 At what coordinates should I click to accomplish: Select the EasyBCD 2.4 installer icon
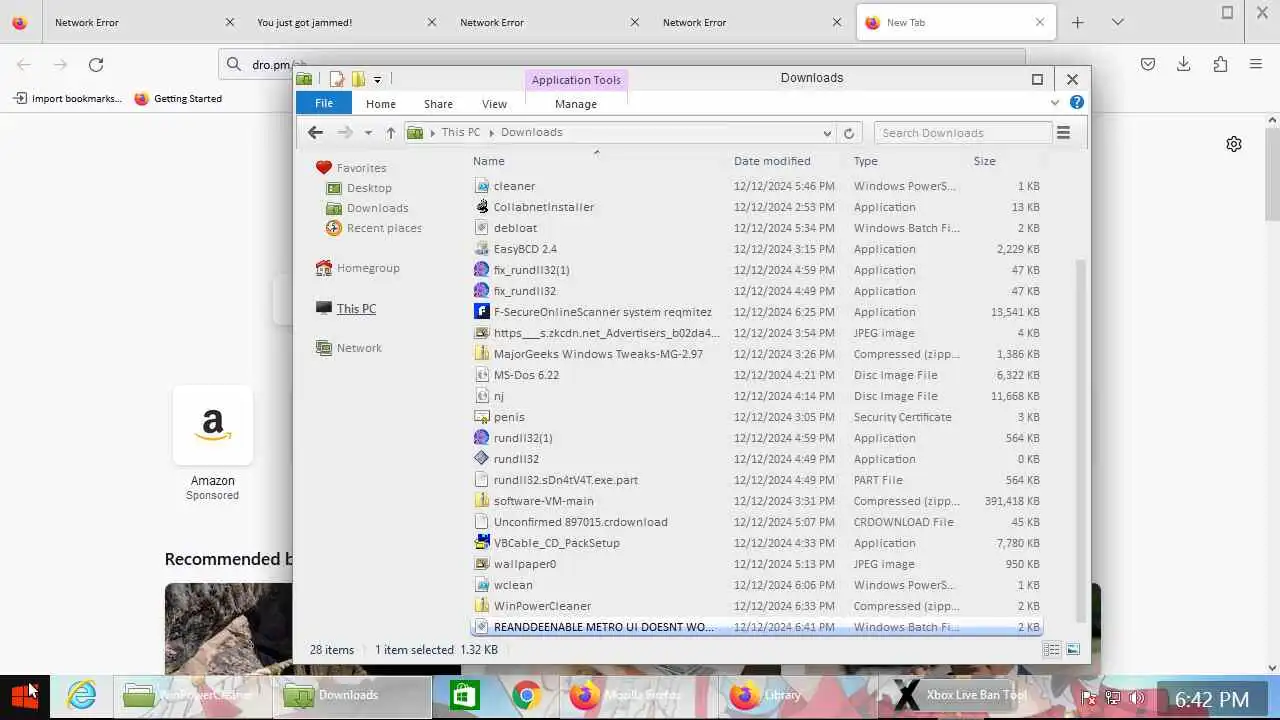click(x=483, y=249)
